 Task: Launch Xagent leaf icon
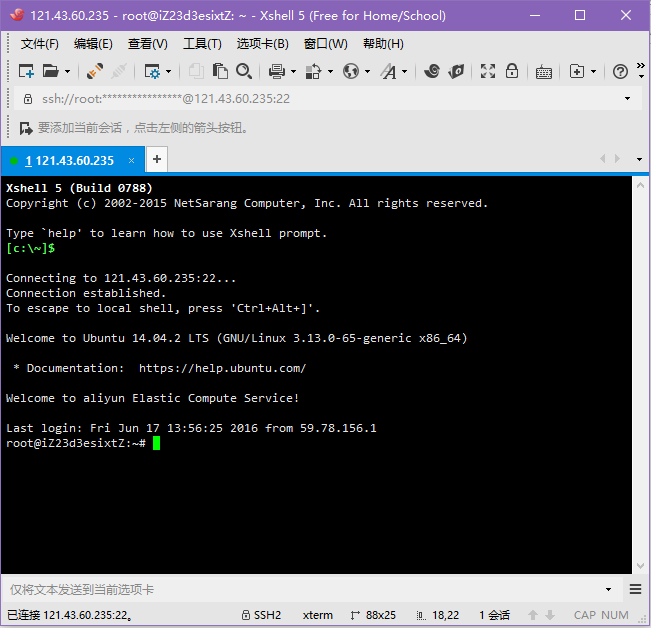pyautogui.click(x=456, y=71)
